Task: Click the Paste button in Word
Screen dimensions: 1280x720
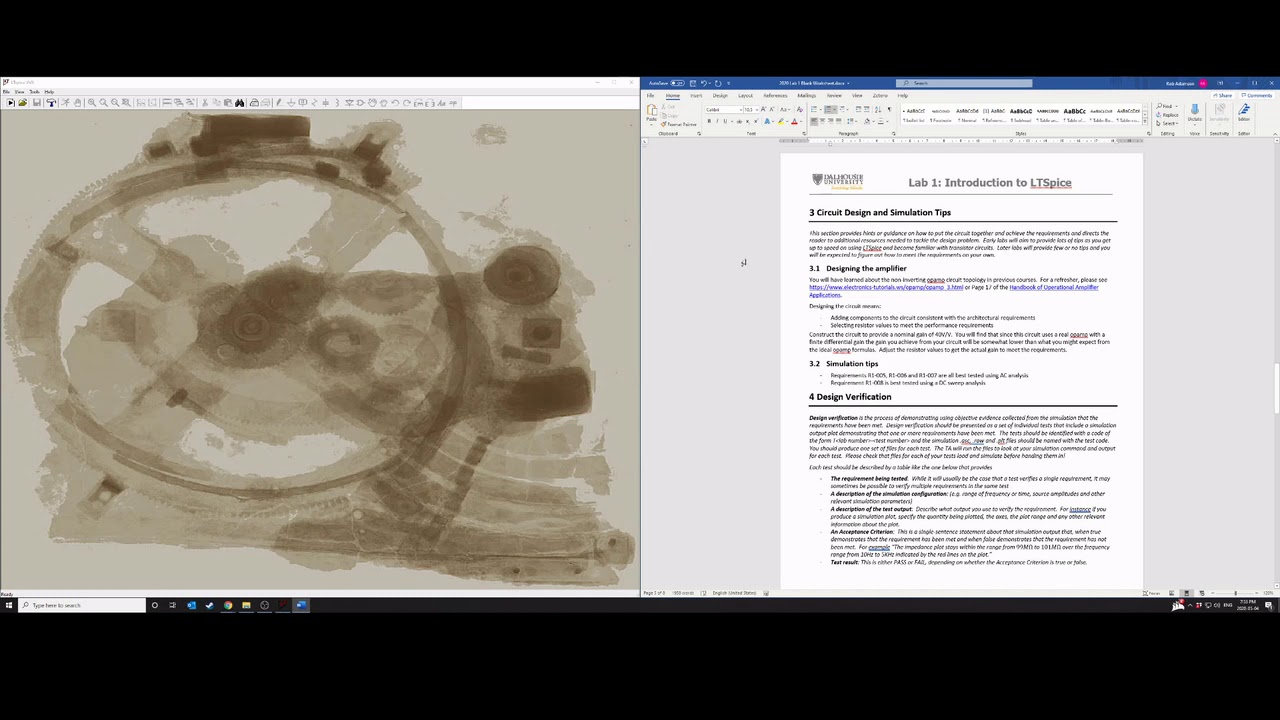Action: tap(652, 113)
